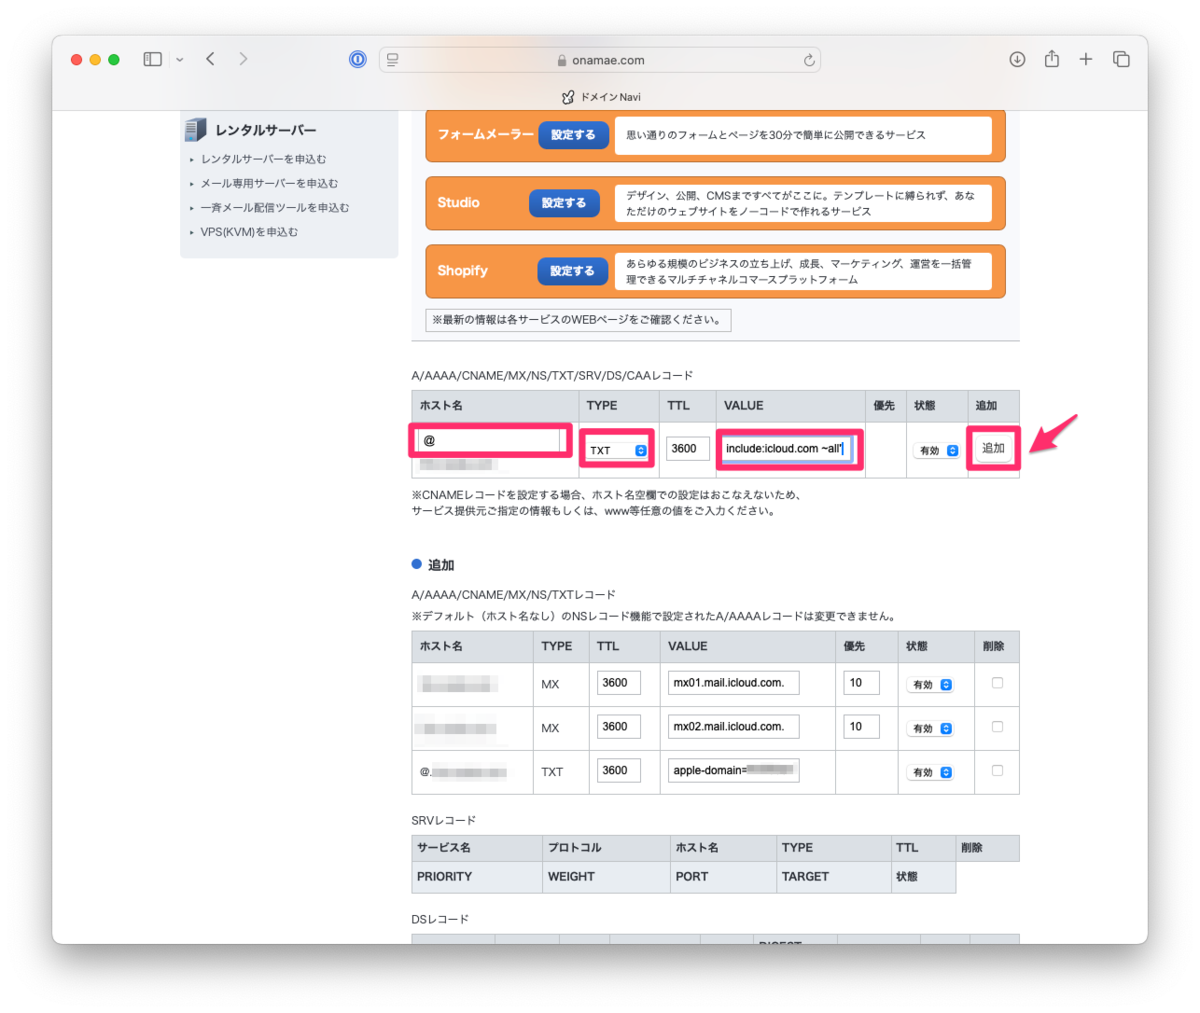Click the Shopify service label

(462, 271)
